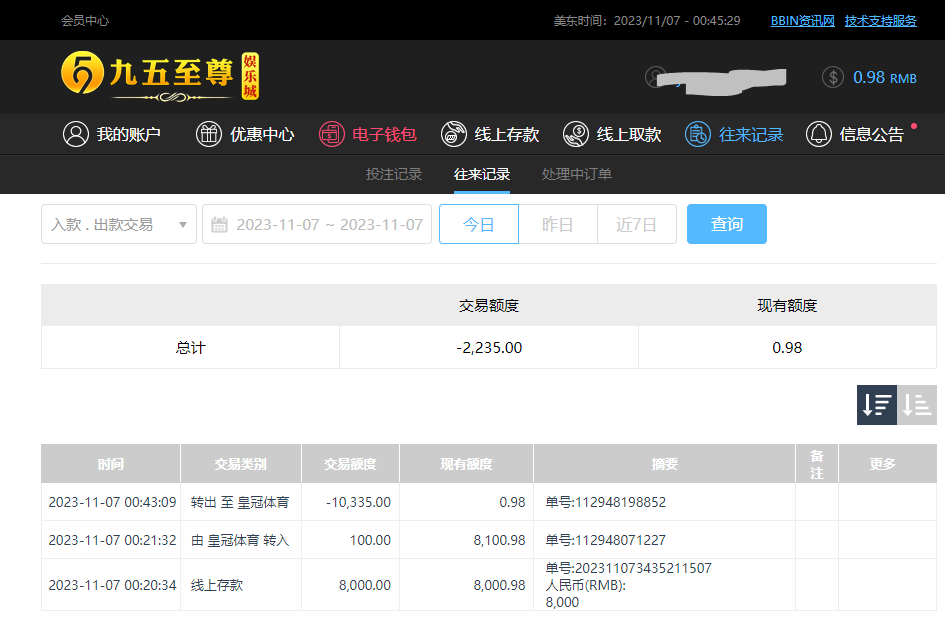Click the 线上取款 withdrawal icon
The width and height of the screenshot is (945, 618).
[x=576, y=134]
